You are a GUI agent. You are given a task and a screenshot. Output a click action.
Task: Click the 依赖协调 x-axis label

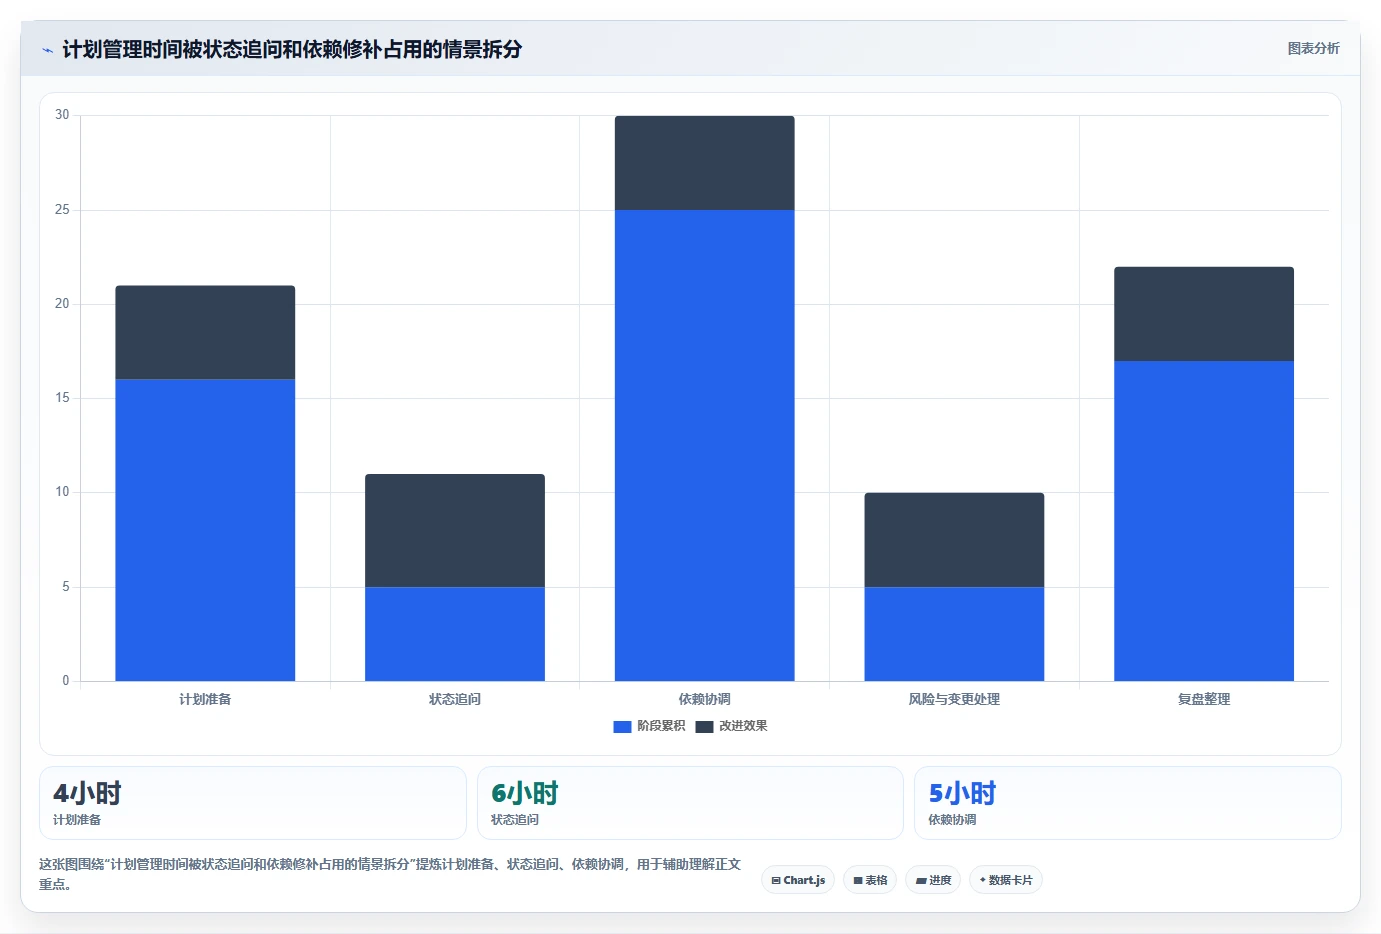(705, 699)
